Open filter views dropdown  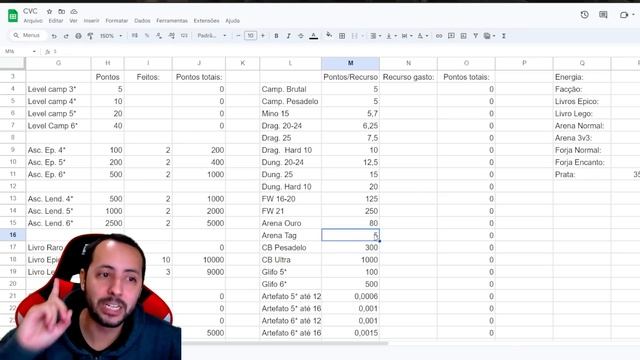pyautogui.click(x=489, y=36)
